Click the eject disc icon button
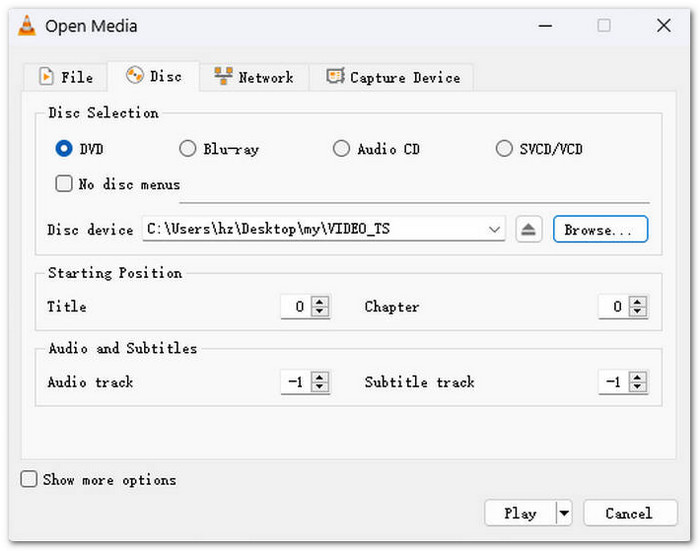Screen dimensions: 700x551 [529, 230]
